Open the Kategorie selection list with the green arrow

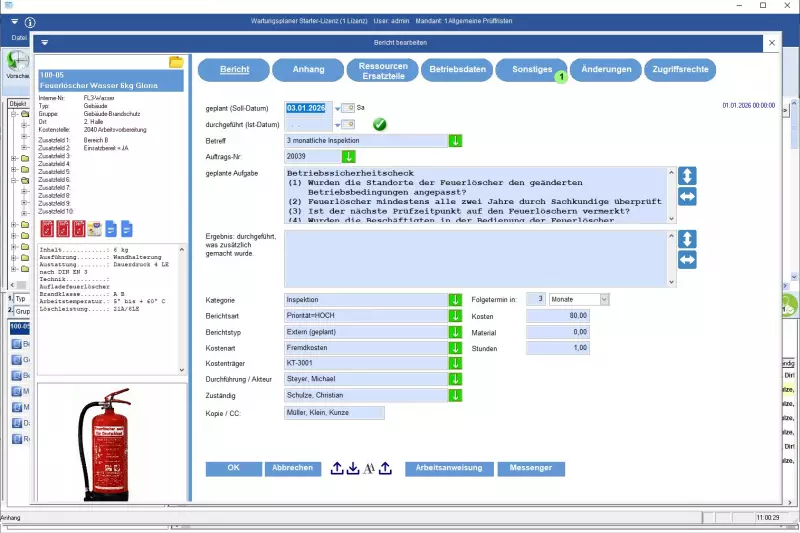coord(455,299)
